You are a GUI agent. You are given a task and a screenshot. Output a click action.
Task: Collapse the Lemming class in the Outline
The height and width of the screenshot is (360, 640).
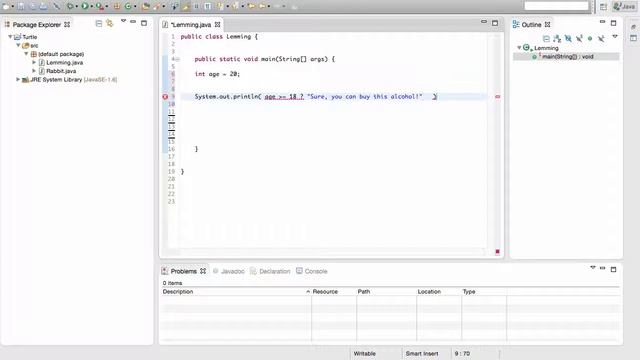pos(519,48)
